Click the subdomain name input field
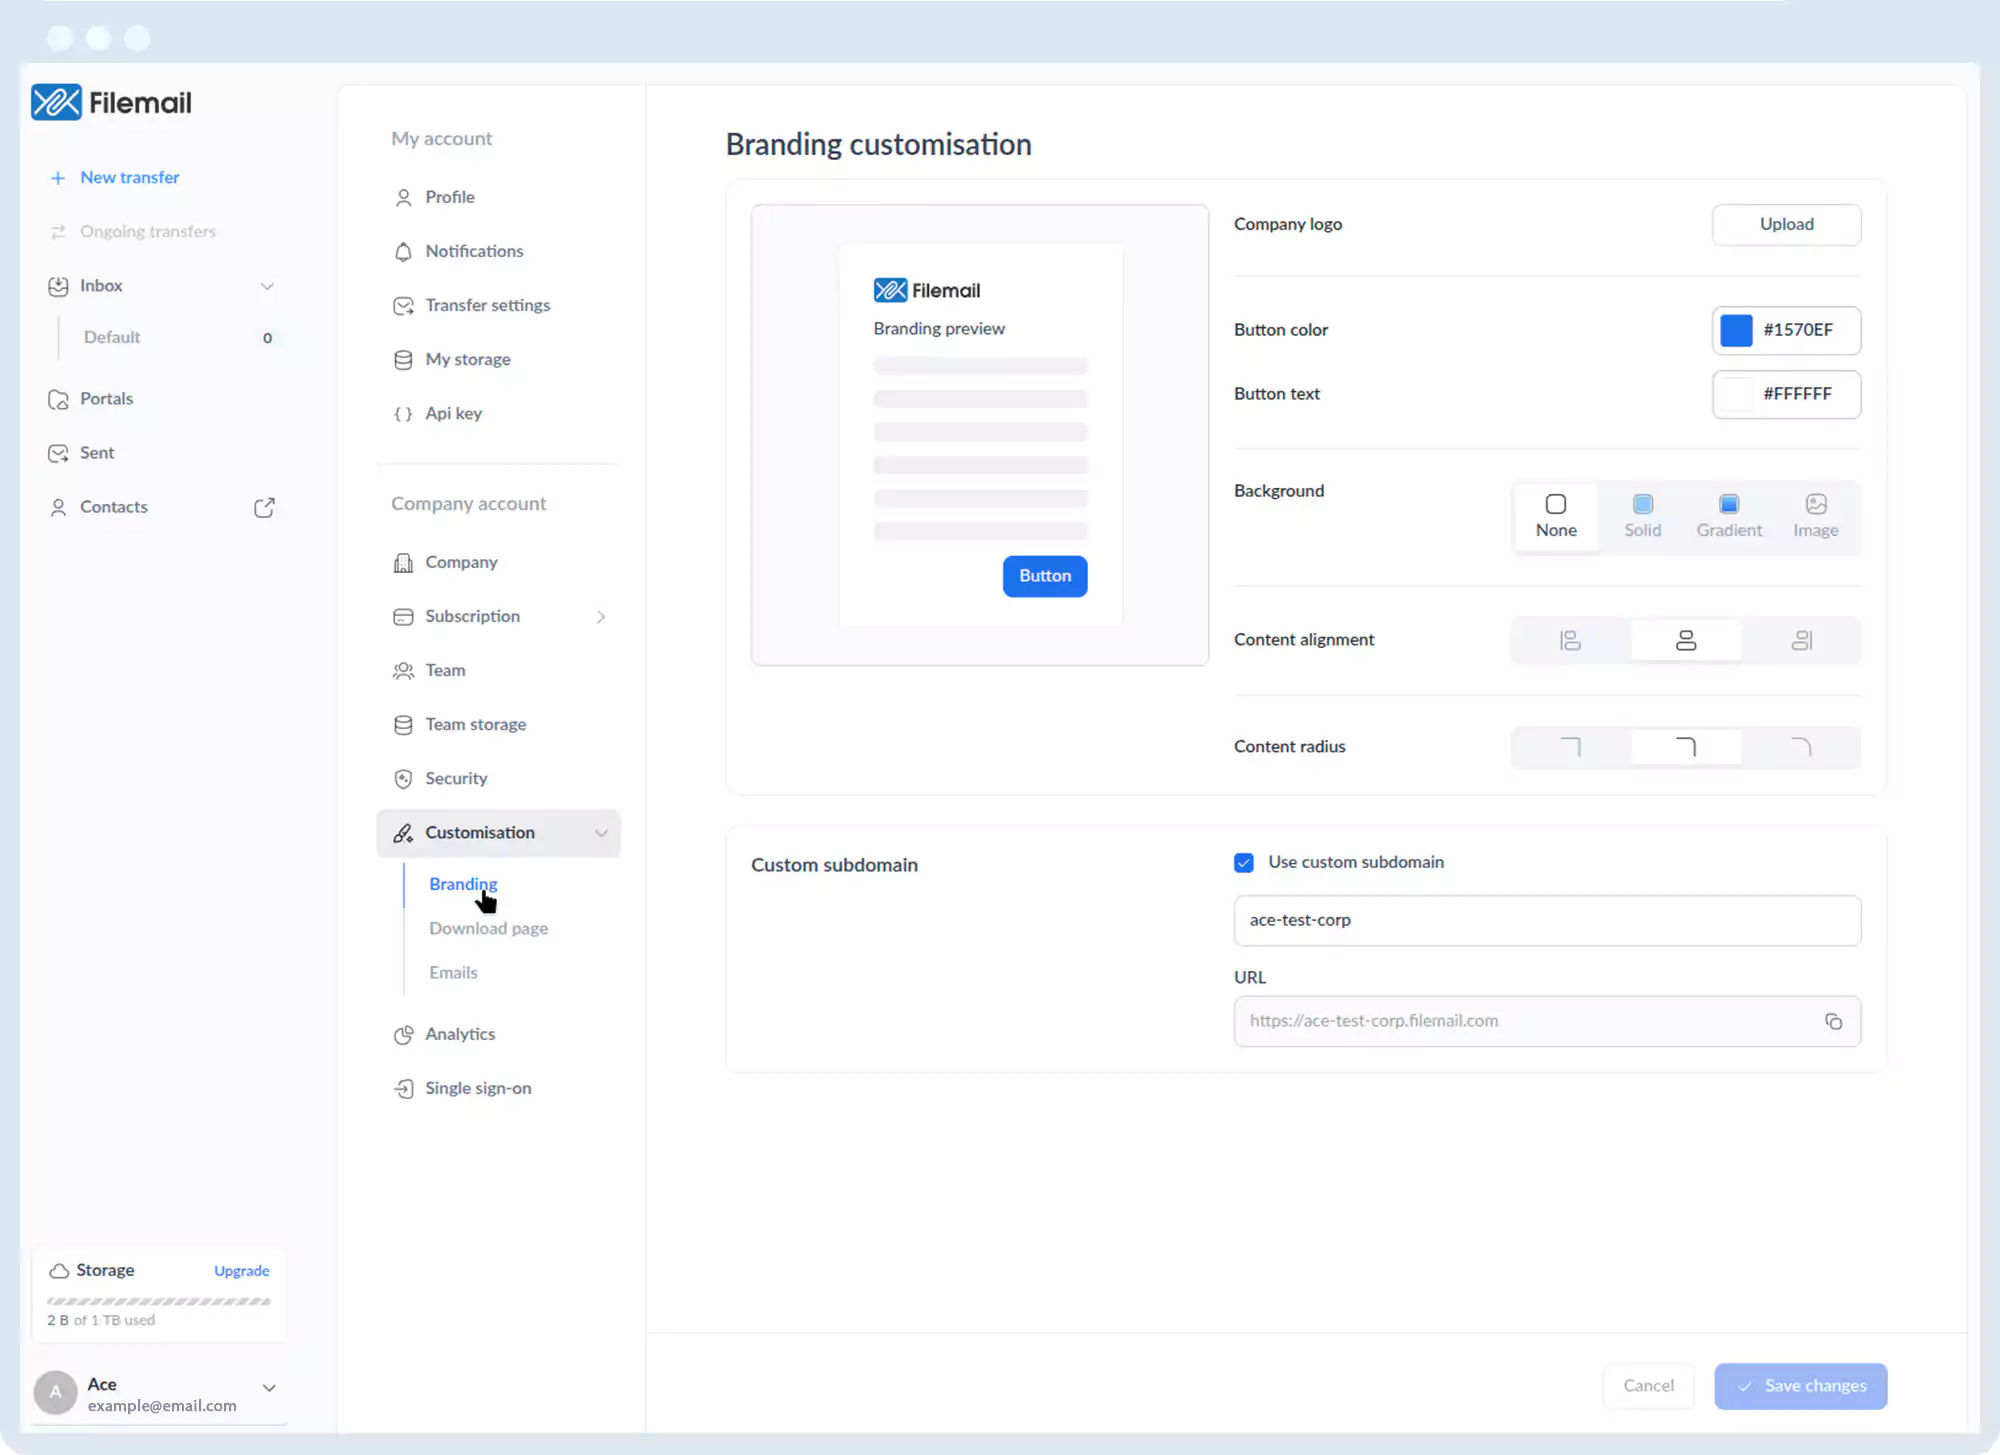The height and width of the screenshot is (1455, 2000). coord(1546,920)
